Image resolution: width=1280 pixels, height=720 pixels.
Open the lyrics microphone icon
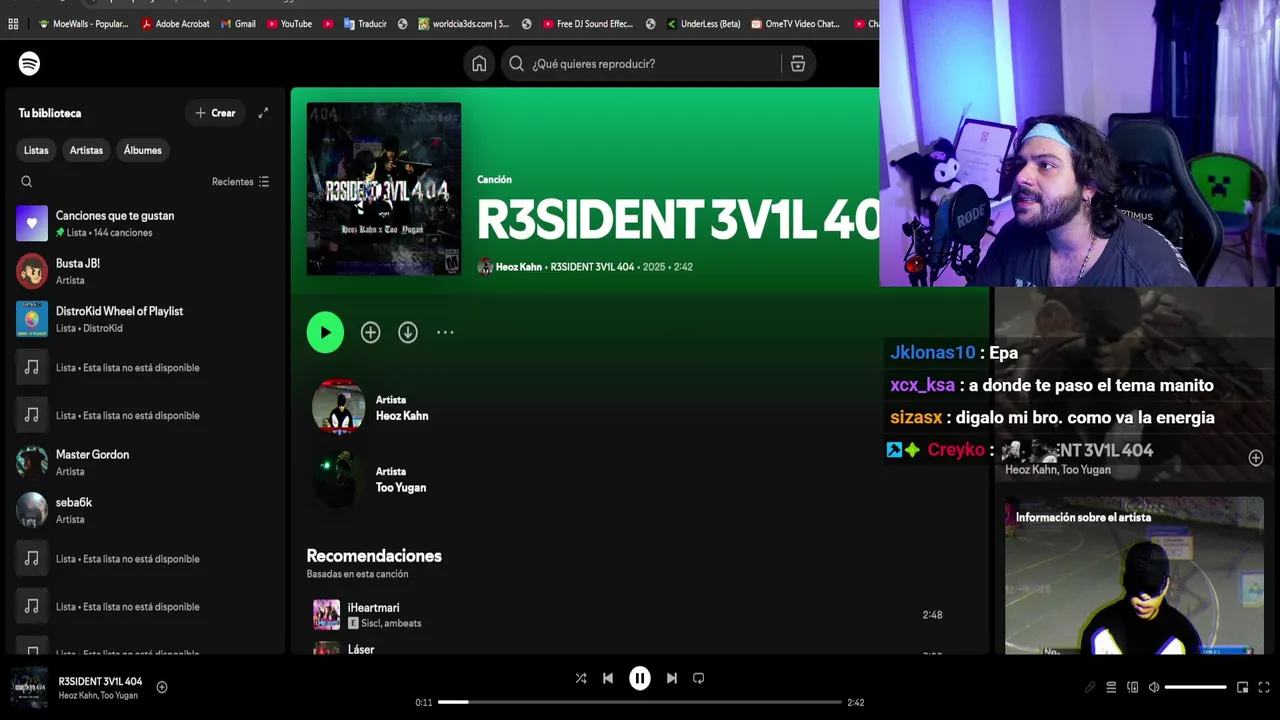coord(1090,687)
